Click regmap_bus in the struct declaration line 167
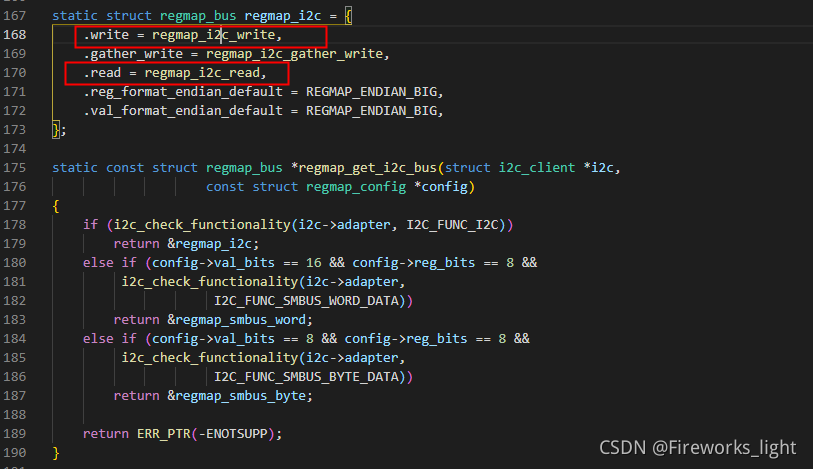Screen dimensions: 813x469 [x=198, y=16]
